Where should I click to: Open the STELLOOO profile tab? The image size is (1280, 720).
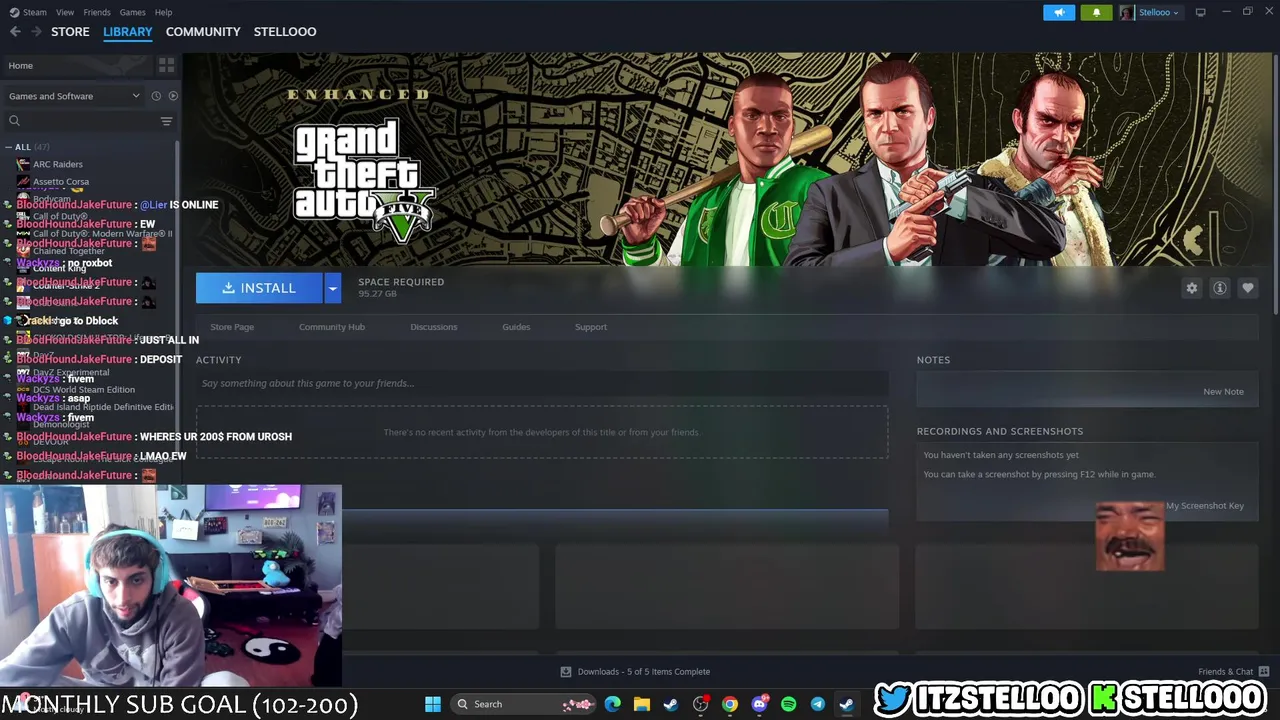[x=285, y=32]
